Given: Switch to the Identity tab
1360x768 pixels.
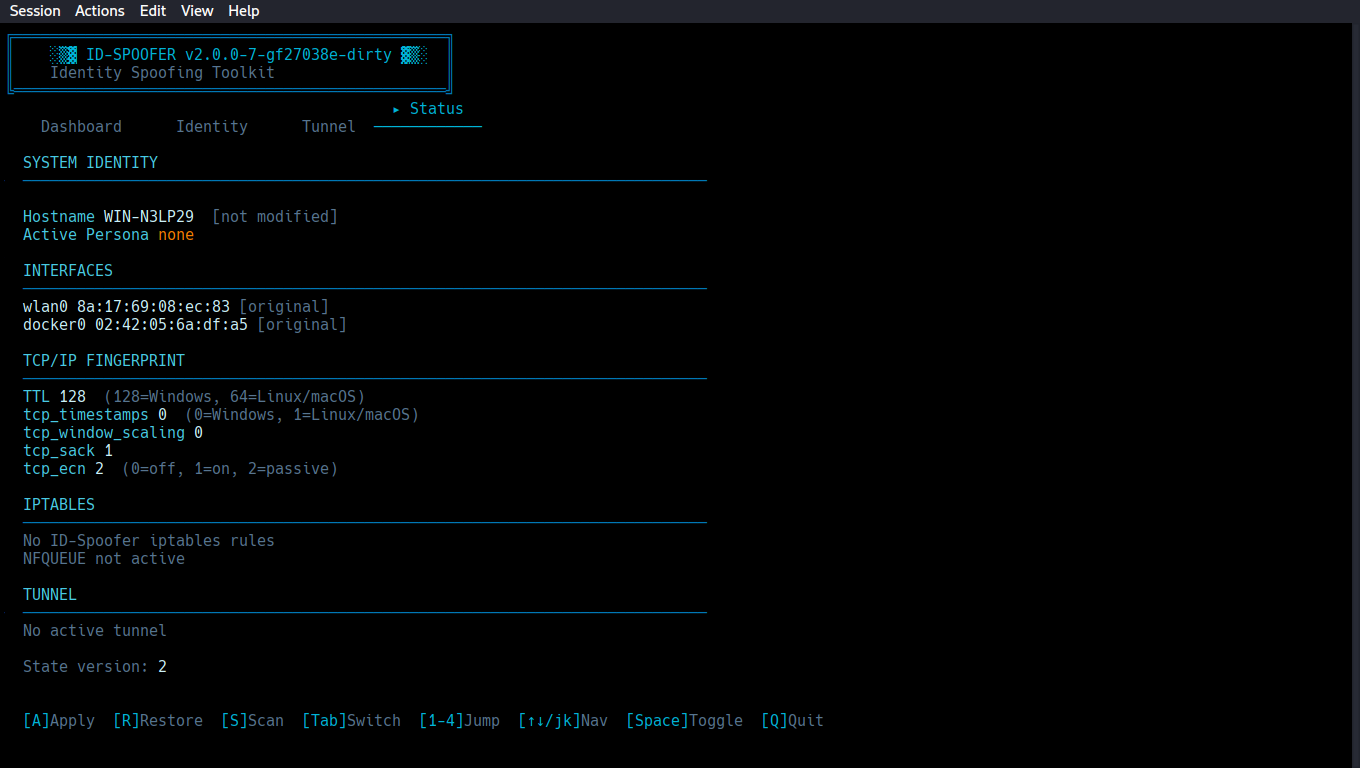Looking at the screenshot, I should click(x=212, y=127).
